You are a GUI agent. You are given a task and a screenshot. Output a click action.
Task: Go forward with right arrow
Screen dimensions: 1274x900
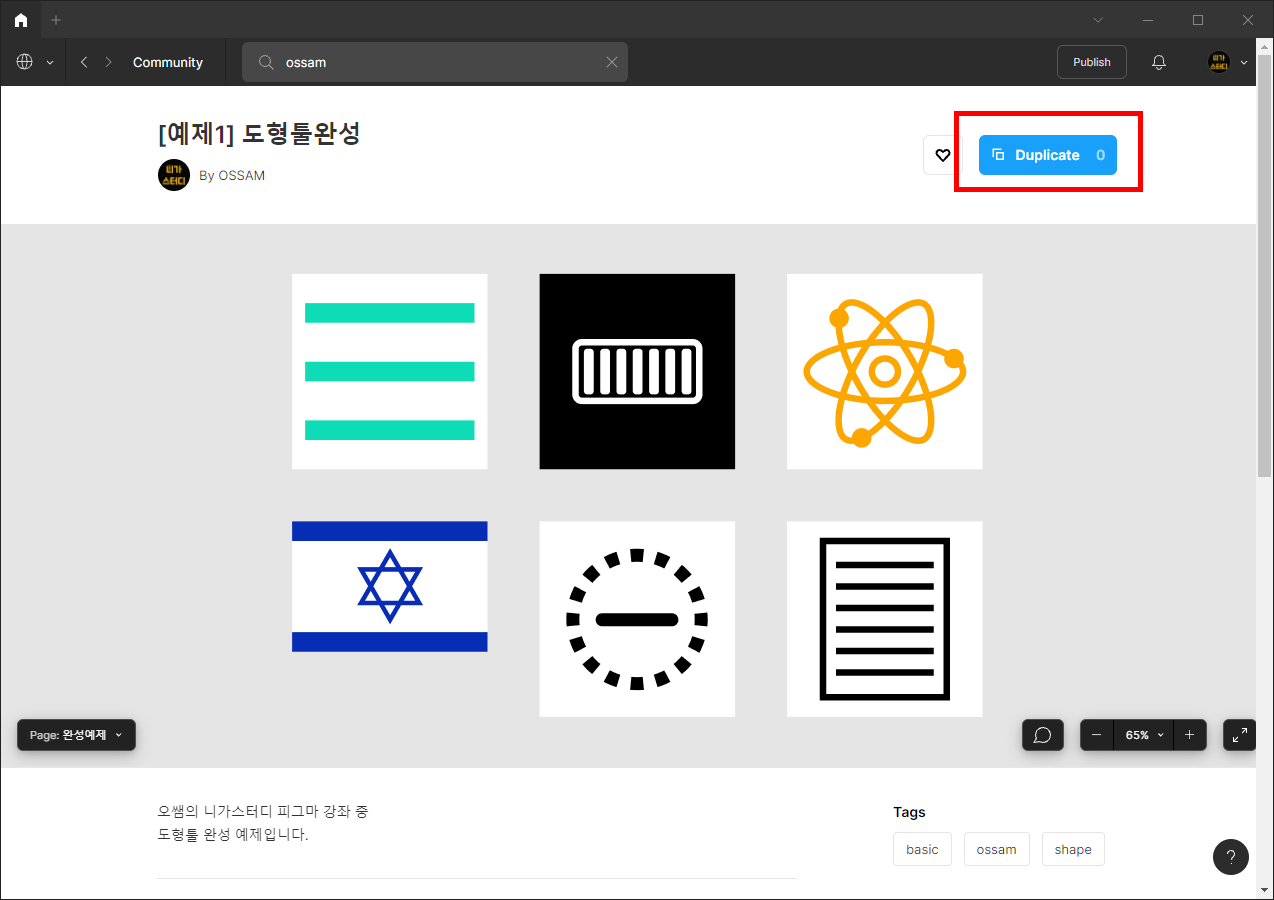click(109, 62)
